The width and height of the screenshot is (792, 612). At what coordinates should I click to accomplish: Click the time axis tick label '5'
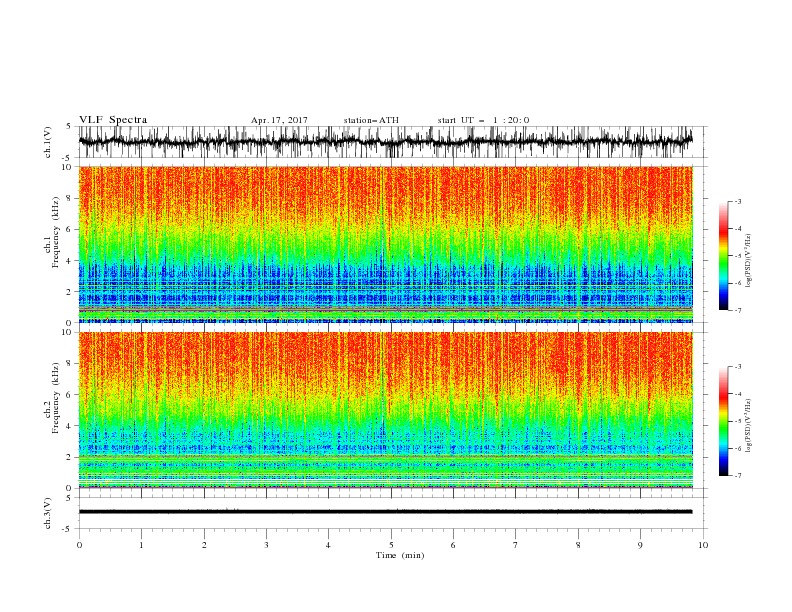[x=391, y=545]
